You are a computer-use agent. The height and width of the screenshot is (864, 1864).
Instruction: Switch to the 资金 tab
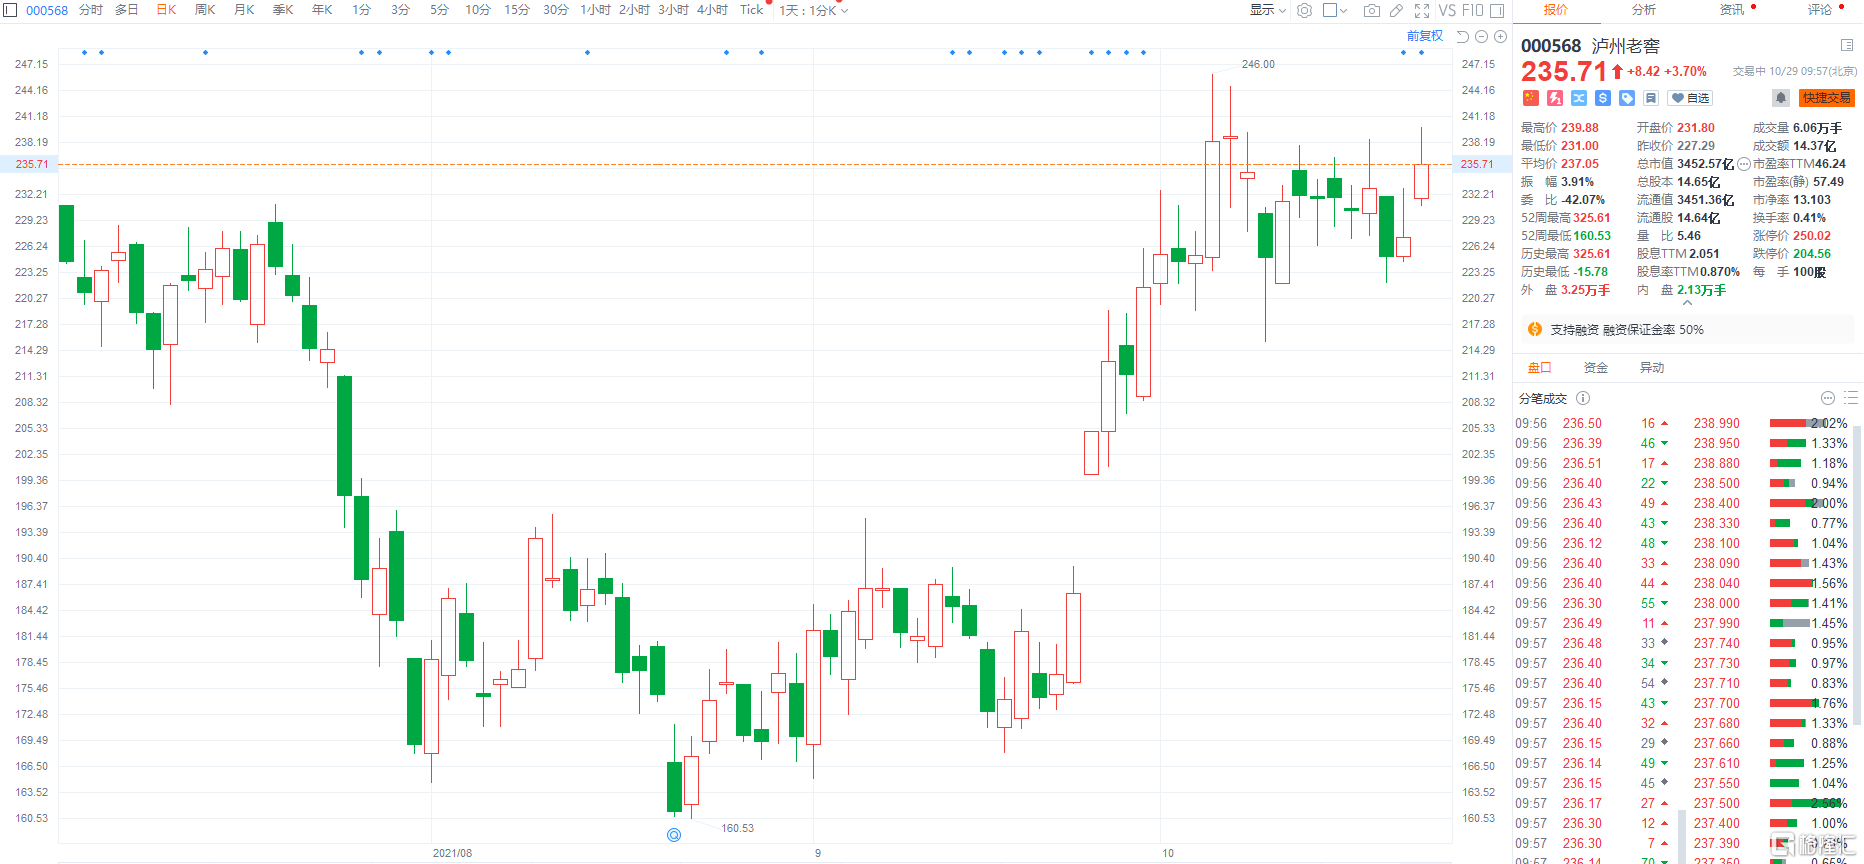click(x=1596, y=368)
